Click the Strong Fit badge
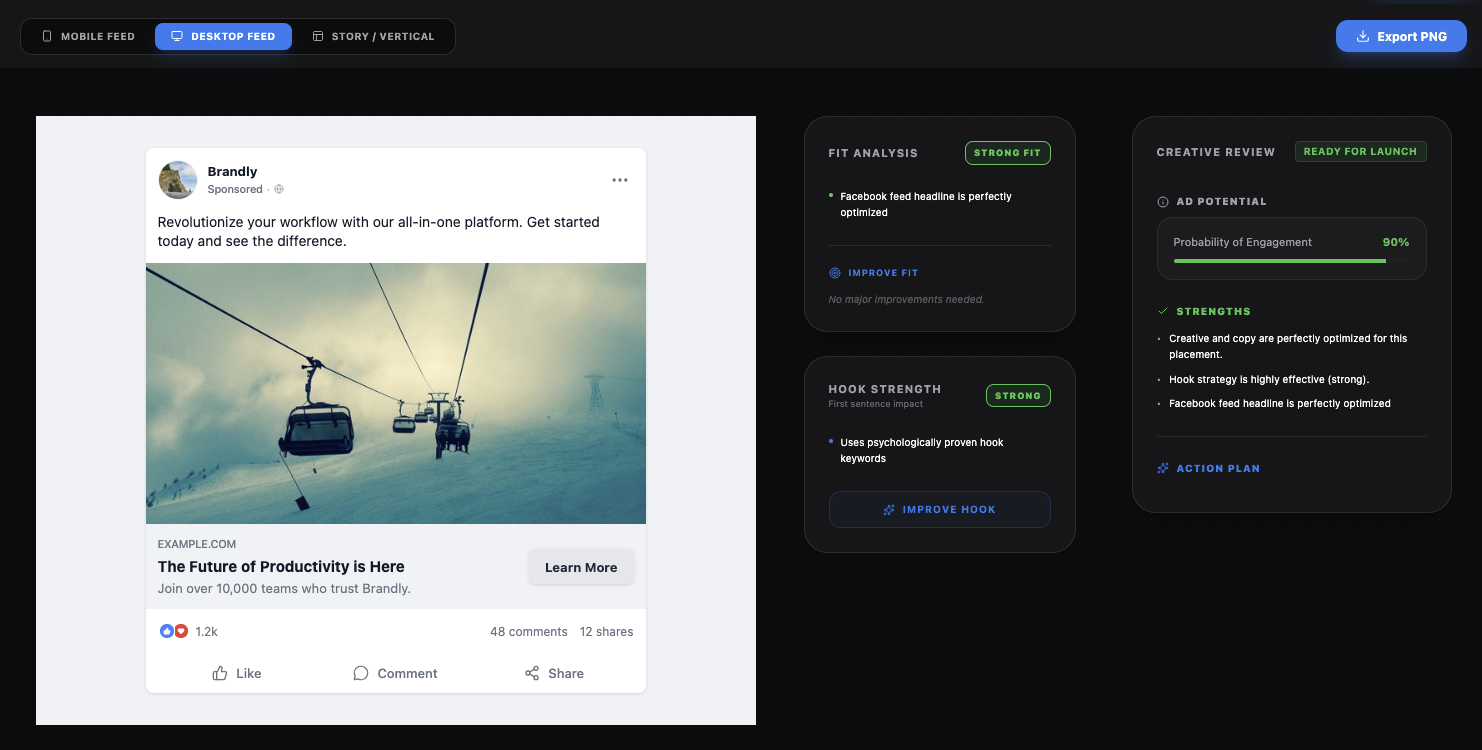 [1008, 153]
